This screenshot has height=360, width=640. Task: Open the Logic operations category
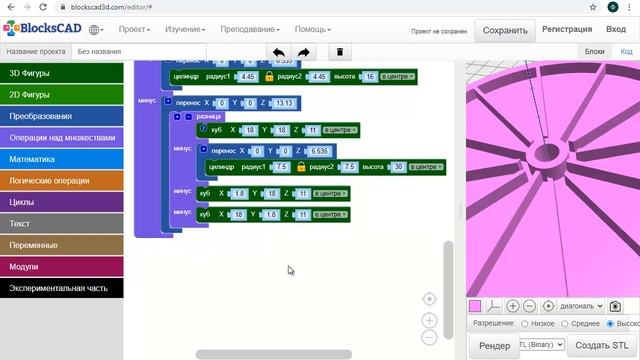62,180
